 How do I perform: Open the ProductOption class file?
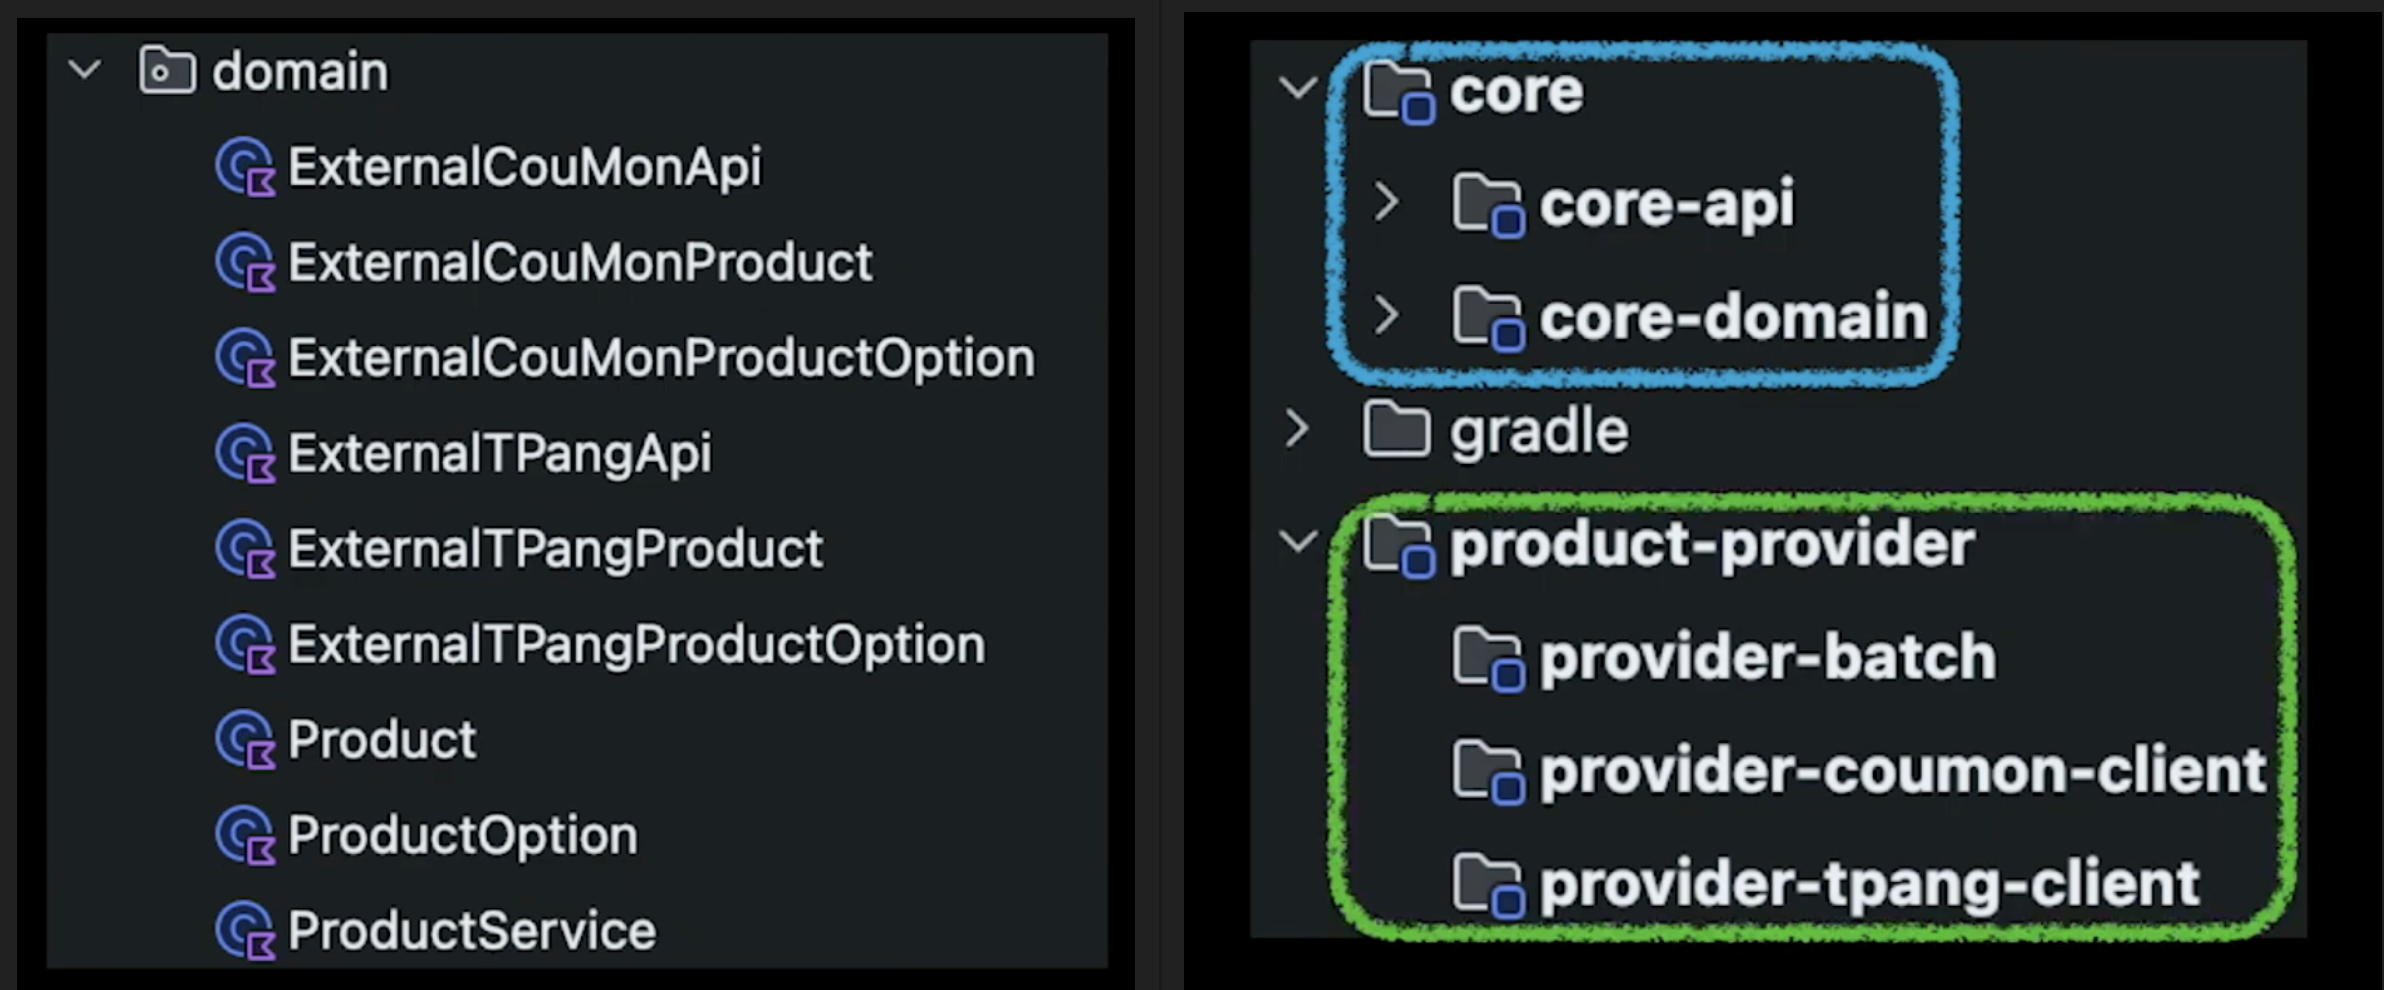tap(462, 836)
